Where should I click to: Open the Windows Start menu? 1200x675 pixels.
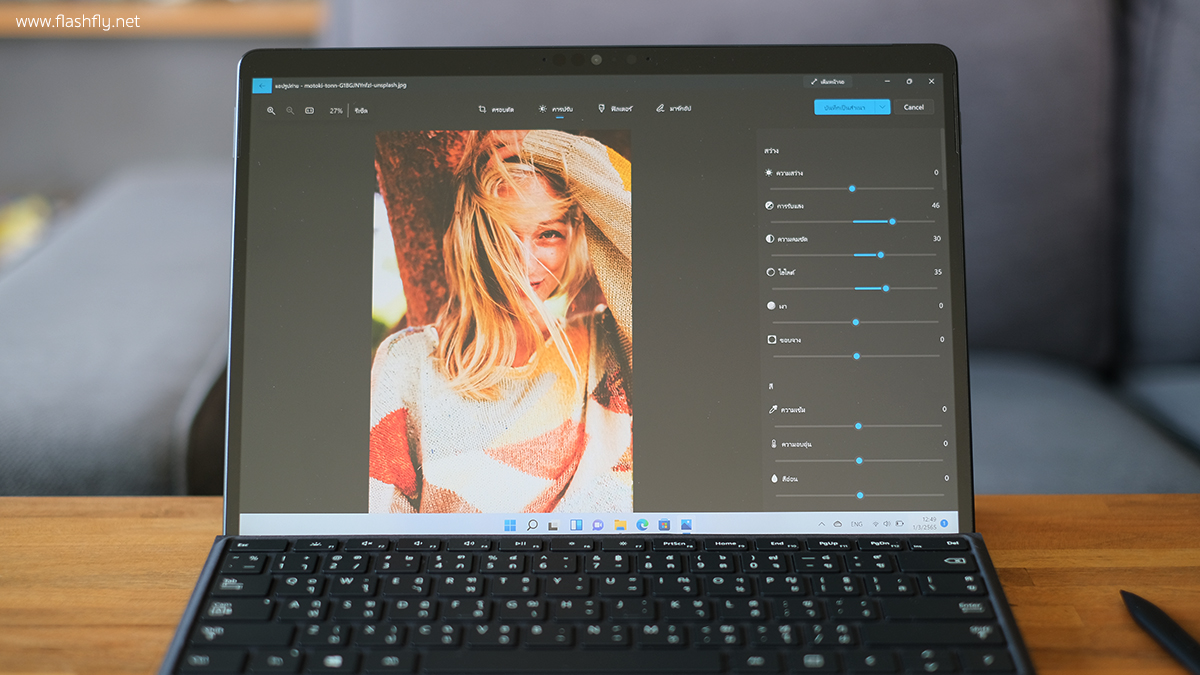pyautogui.click(x=510, y=525)
